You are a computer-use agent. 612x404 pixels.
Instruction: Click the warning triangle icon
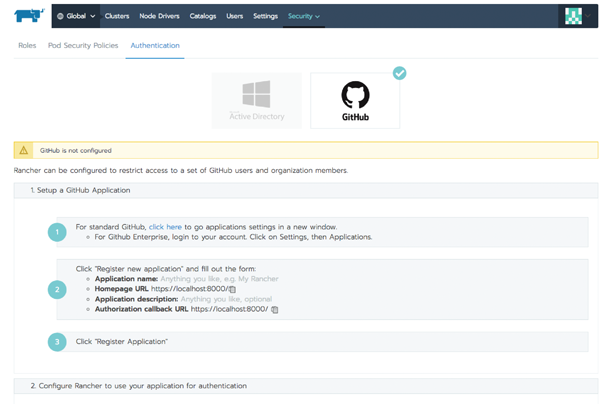24,150
